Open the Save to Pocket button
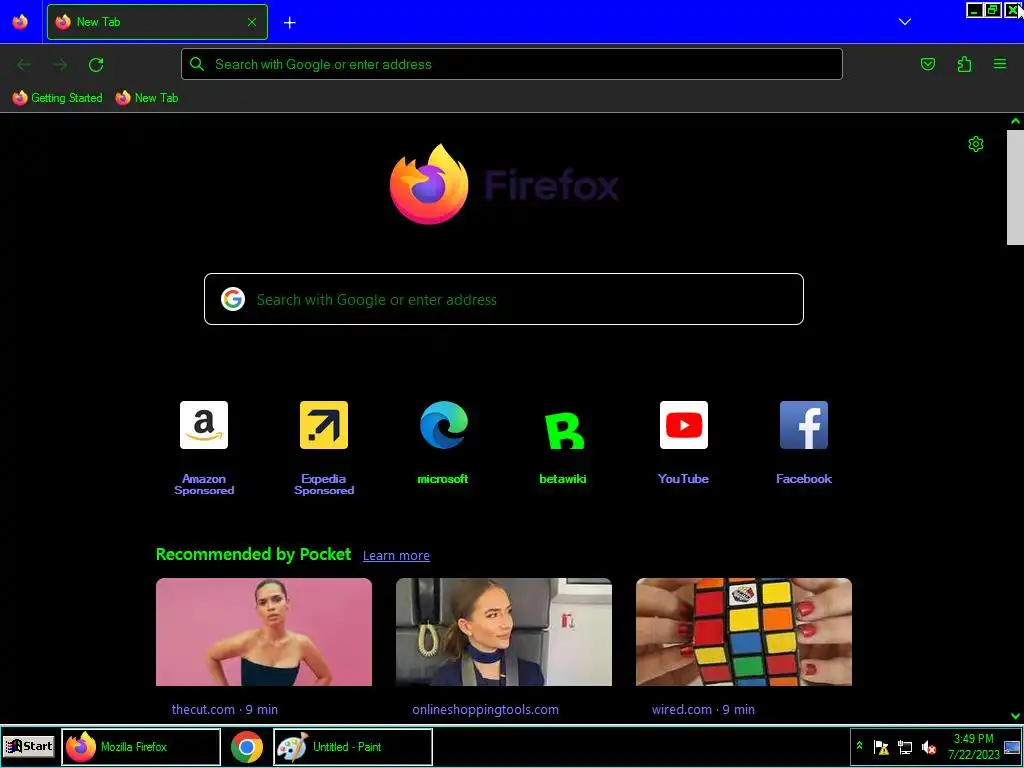The image size is (1024, 768). coord(927,64)
